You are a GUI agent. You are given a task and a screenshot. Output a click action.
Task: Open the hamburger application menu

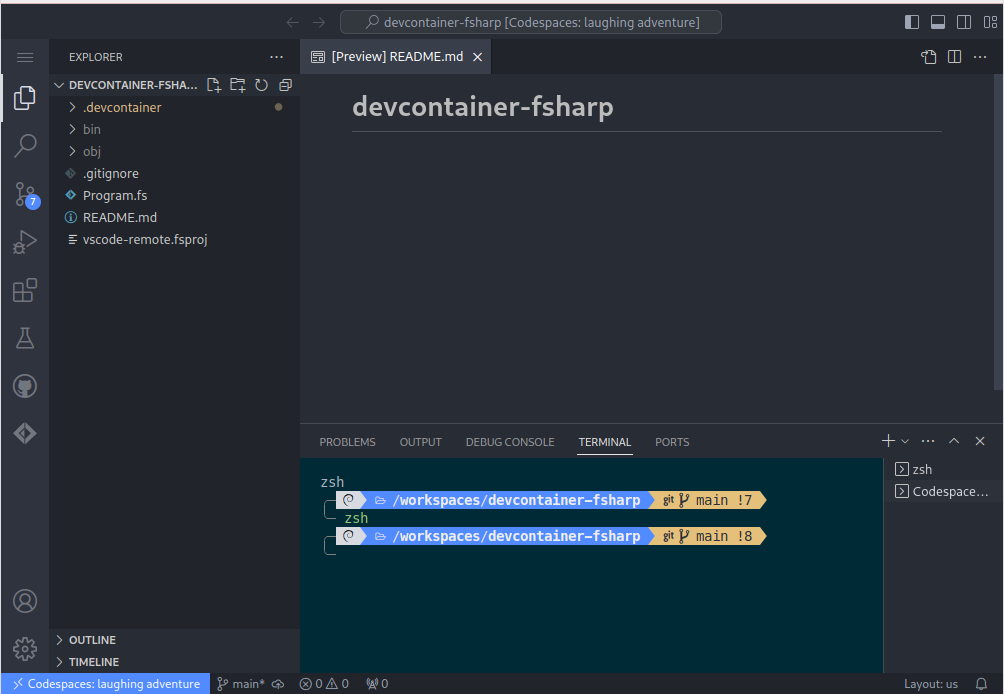tap(25, 58)
